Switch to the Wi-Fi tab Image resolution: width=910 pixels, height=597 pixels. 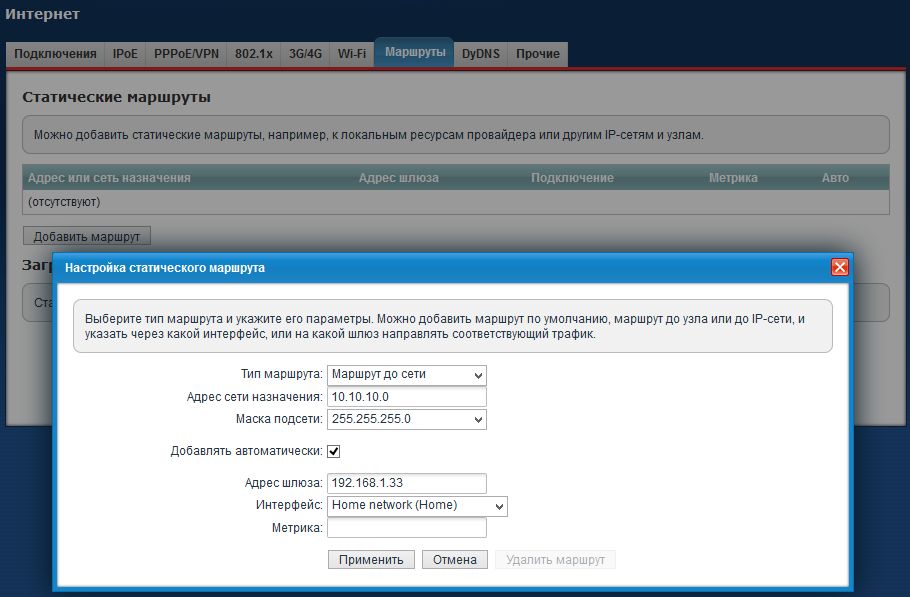[x=351, y=54]
